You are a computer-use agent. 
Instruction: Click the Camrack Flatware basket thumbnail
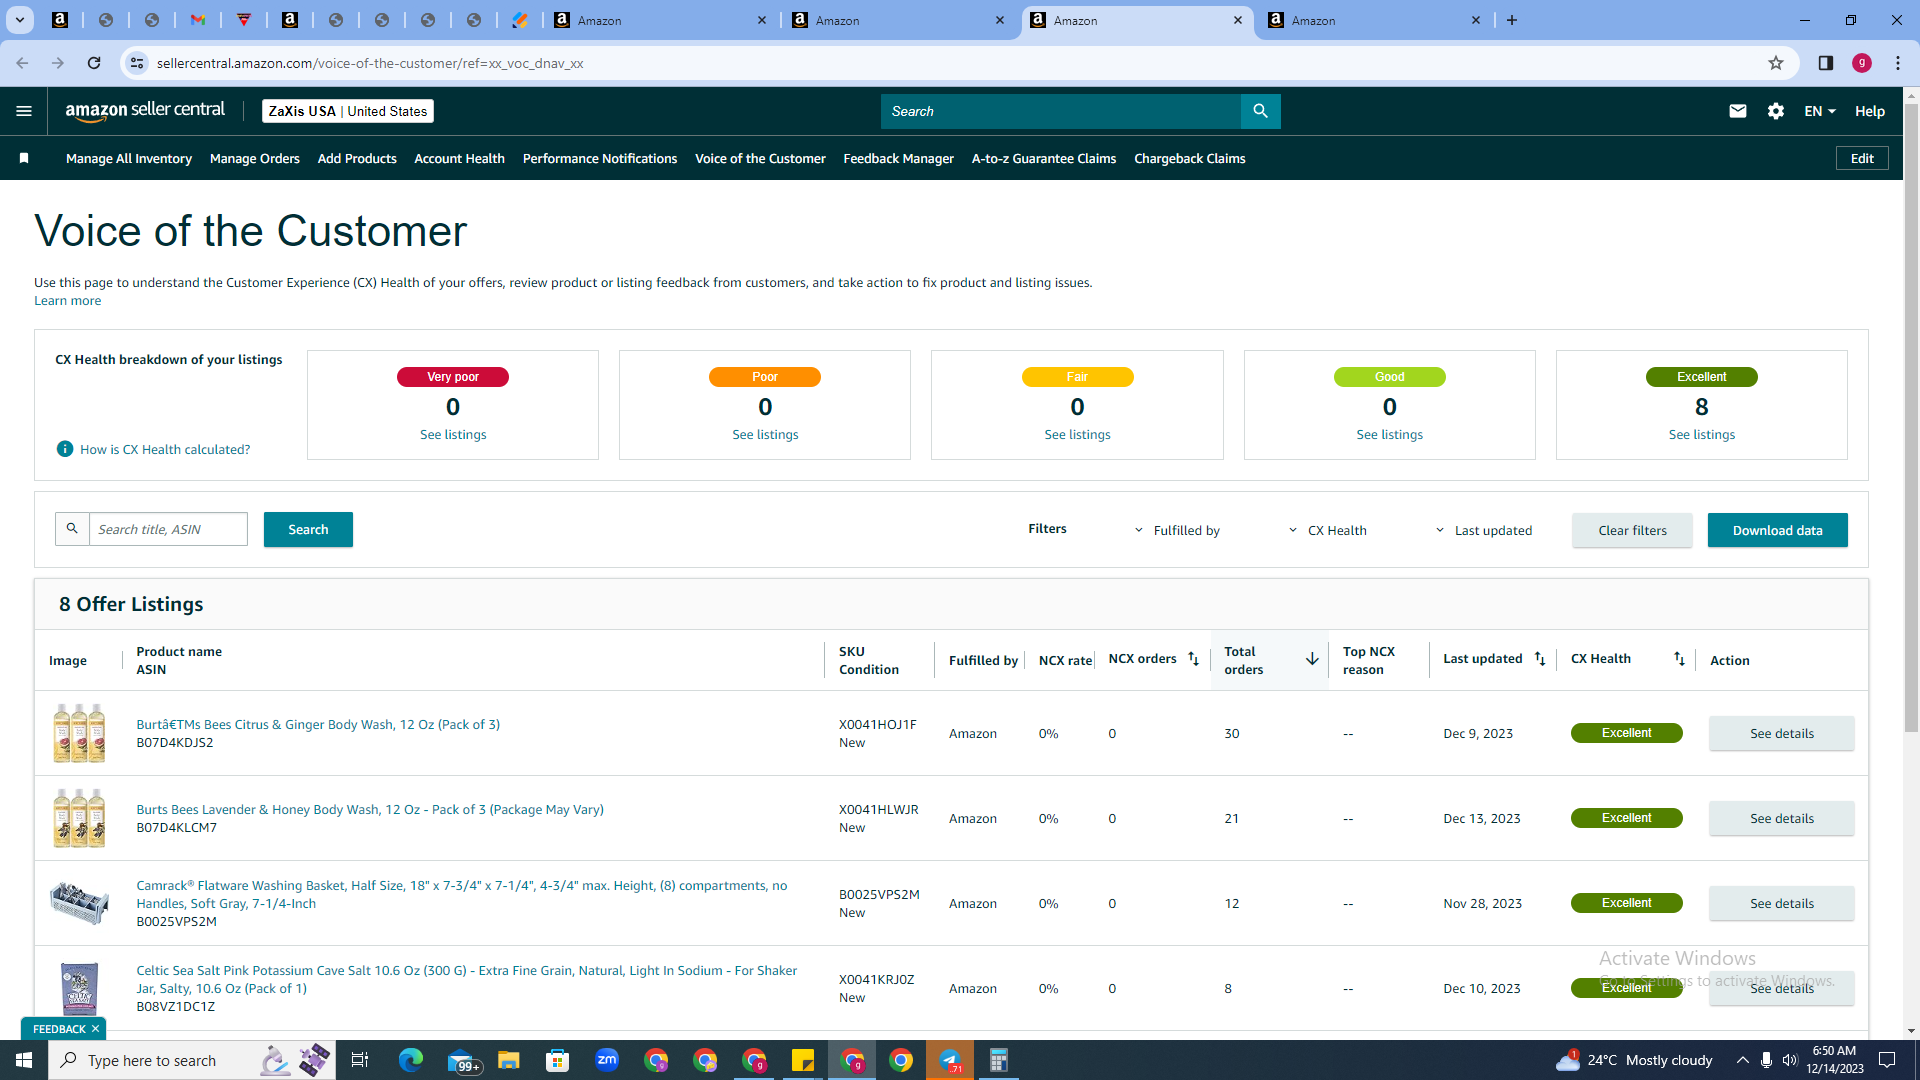(x=79, y=903)
